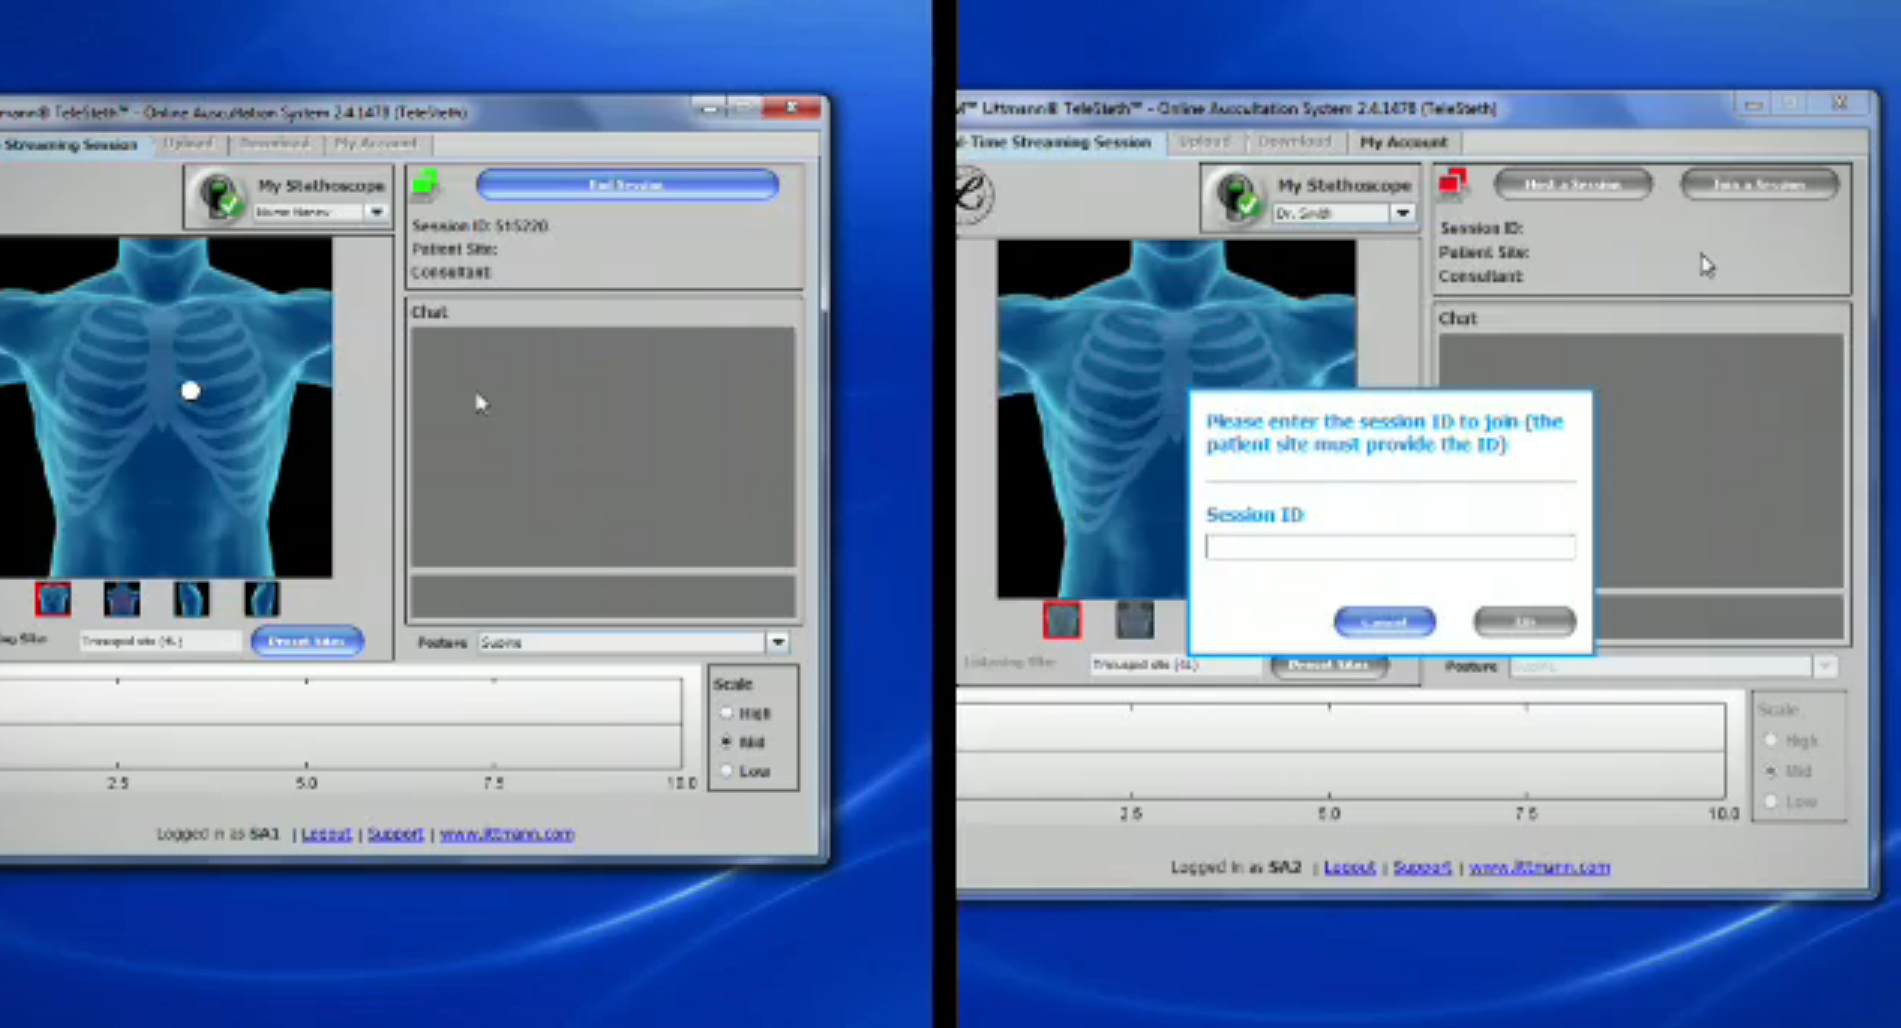Close the left TeleSteth window

pos(791,107)
